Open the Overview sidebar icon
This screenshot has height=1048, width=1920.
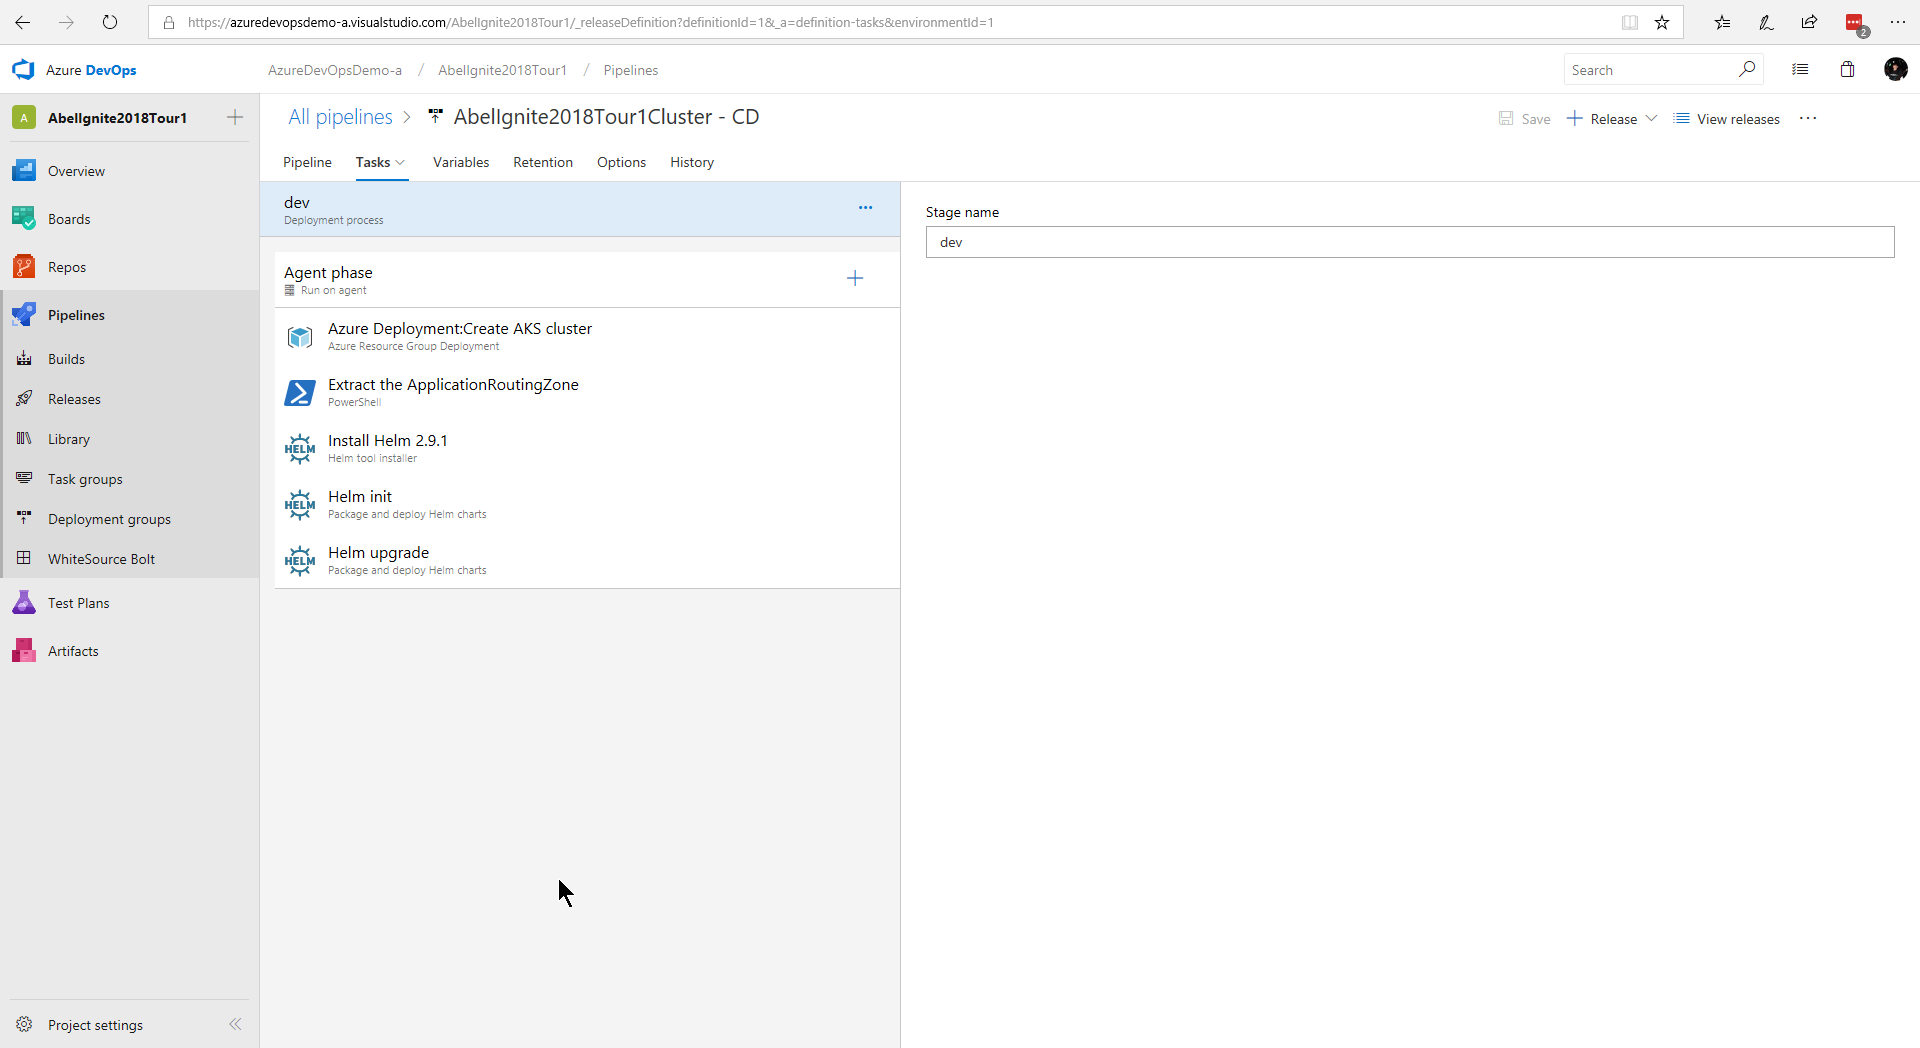pyautogui.click(x=24, y=171)
